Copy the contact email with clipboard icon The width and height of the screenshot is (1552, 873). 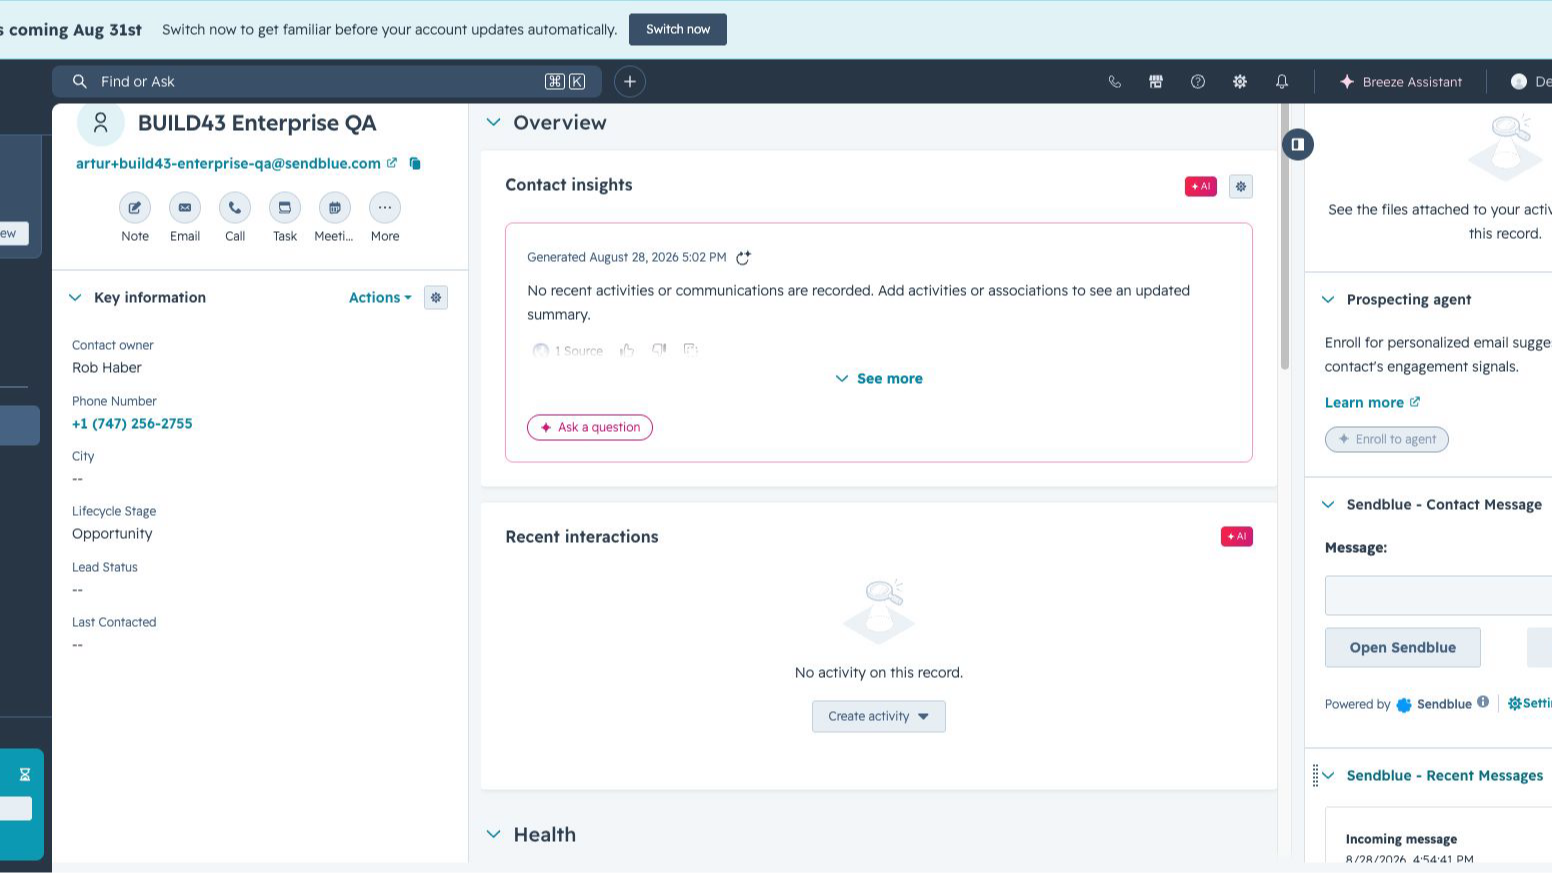(x=415, y=163)
